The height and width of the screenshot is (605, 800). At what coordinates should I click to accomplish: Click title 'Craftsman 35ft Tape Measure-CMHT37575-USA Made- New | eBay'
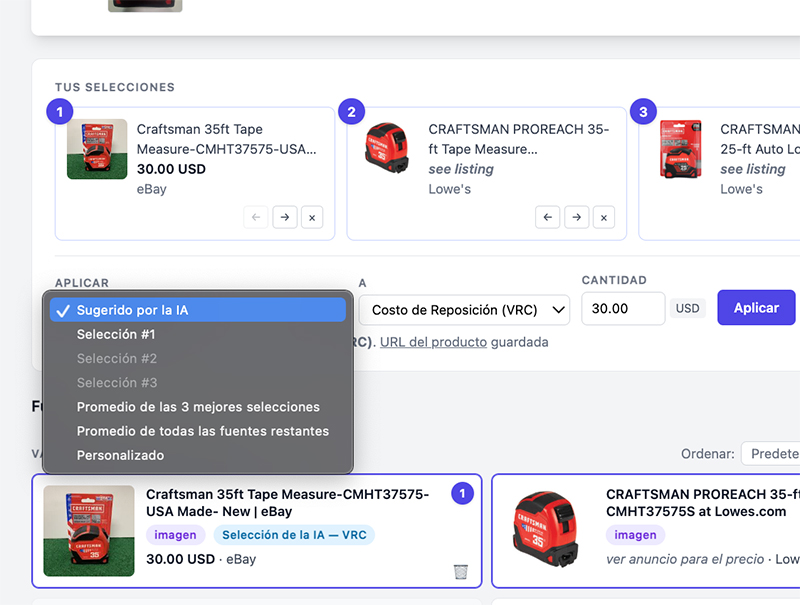[287, 502]
